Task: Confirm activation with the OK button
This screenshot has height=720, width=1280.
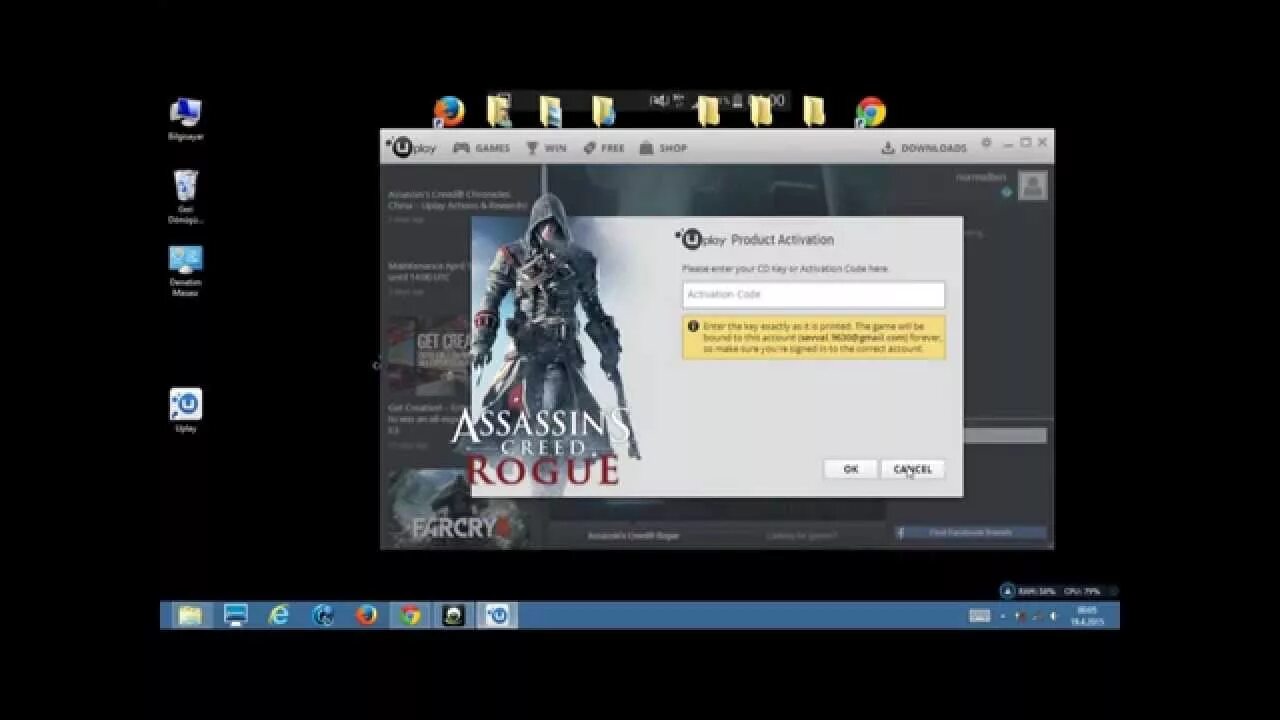Action: click(x=850, y=469)
